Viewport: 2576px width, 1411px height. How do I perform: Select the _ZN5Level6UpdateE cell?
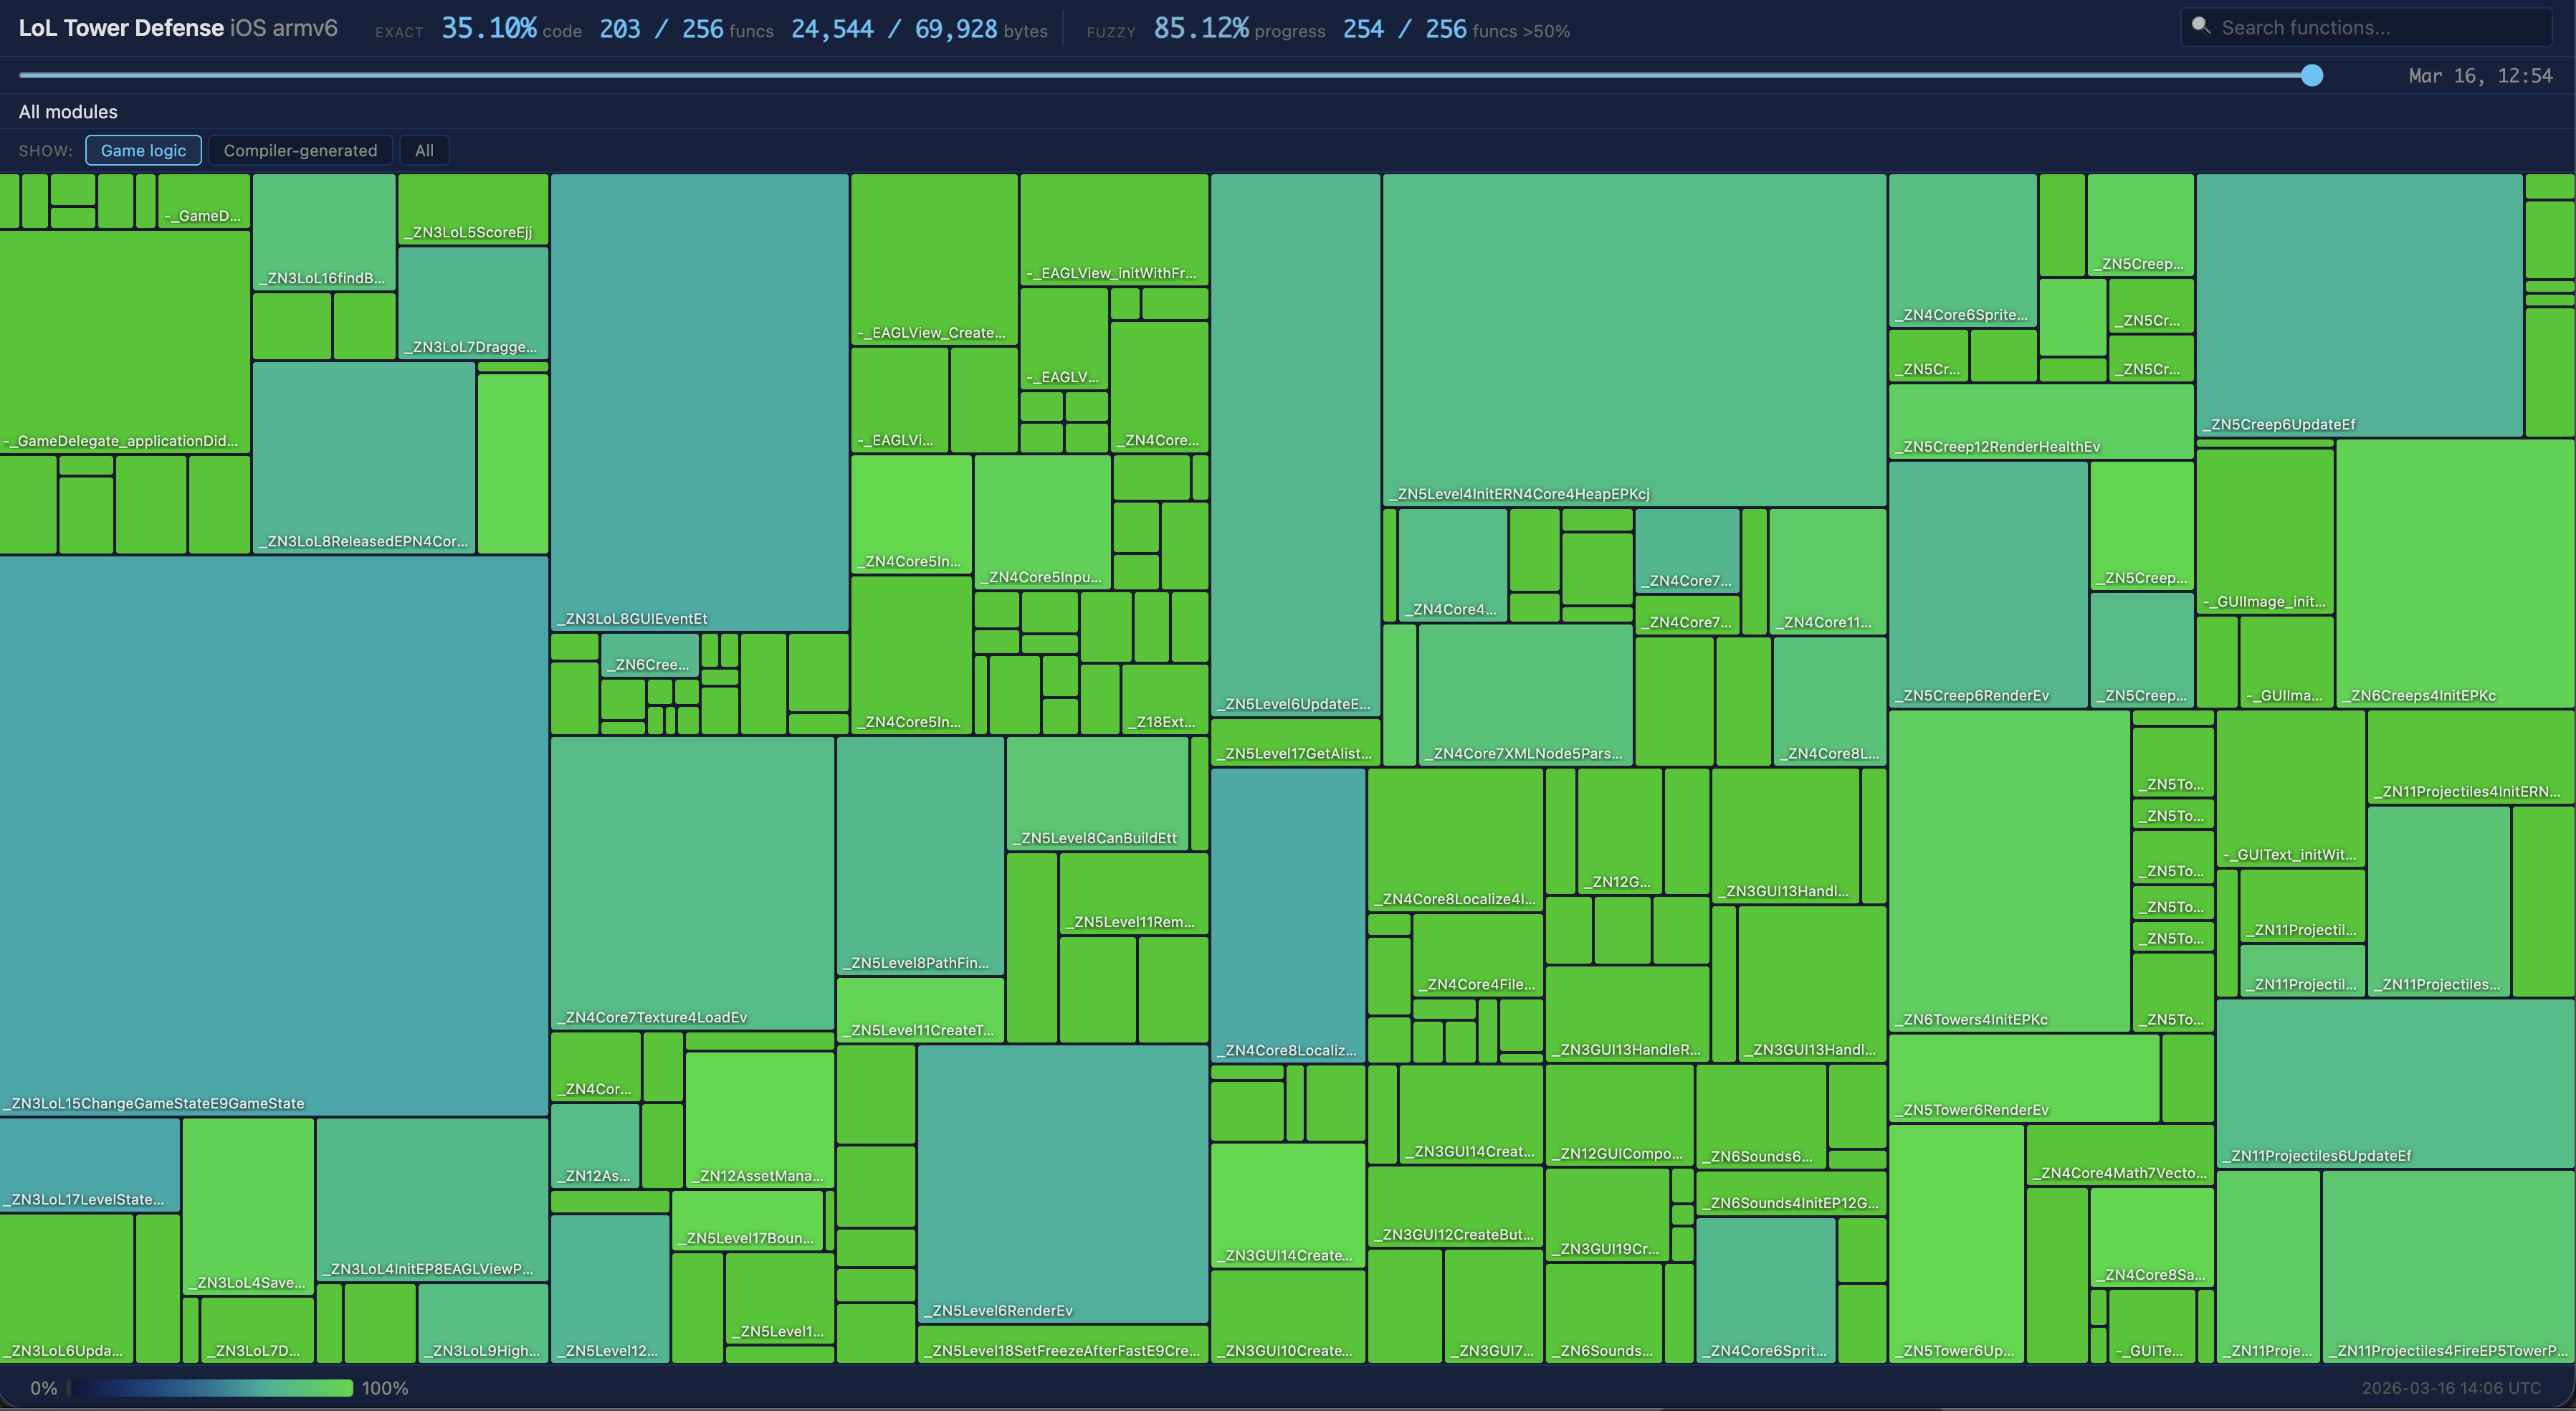(1295, 444)
